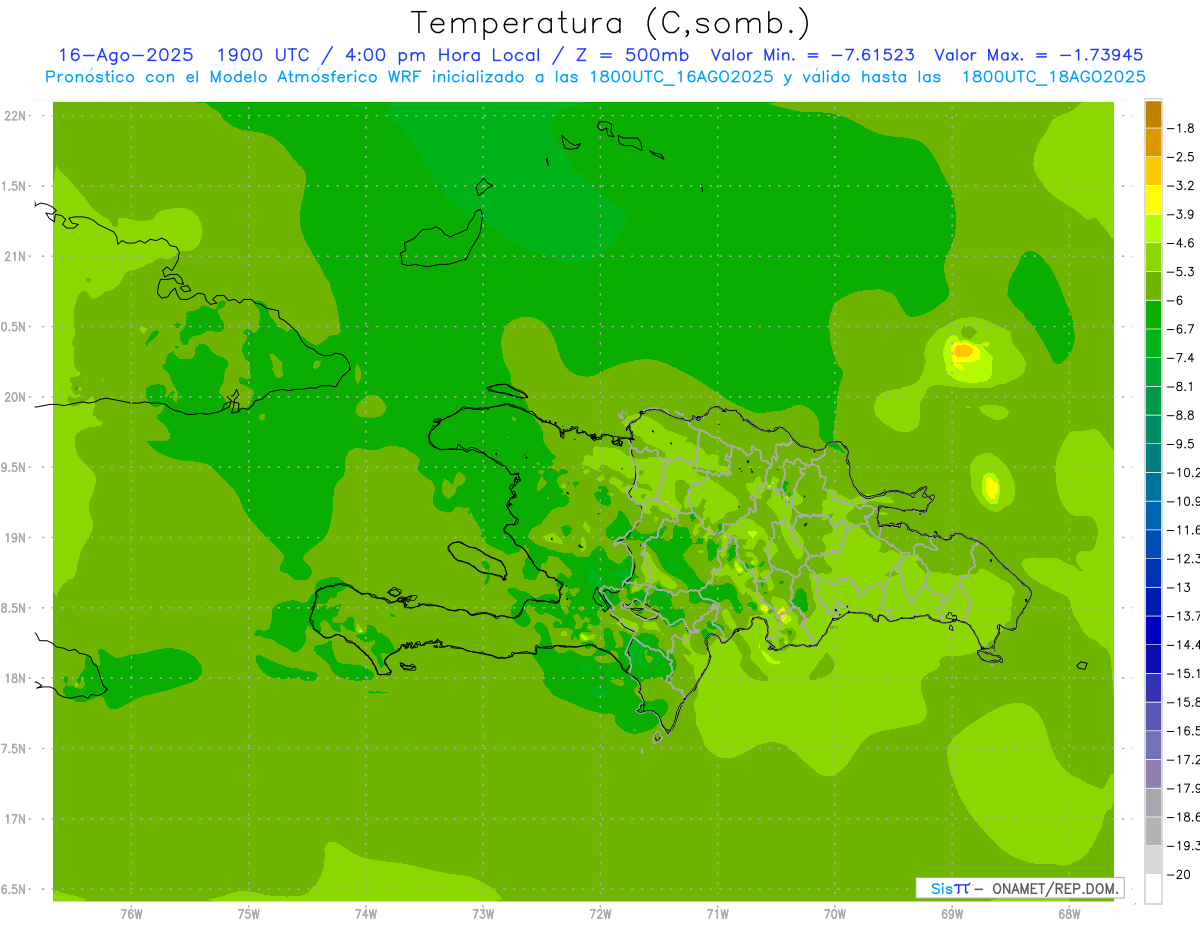Click the "22N" latitude label
The width and height of the screenshot is (1200, 927).
pyautogui.click(x=14, y=116)
